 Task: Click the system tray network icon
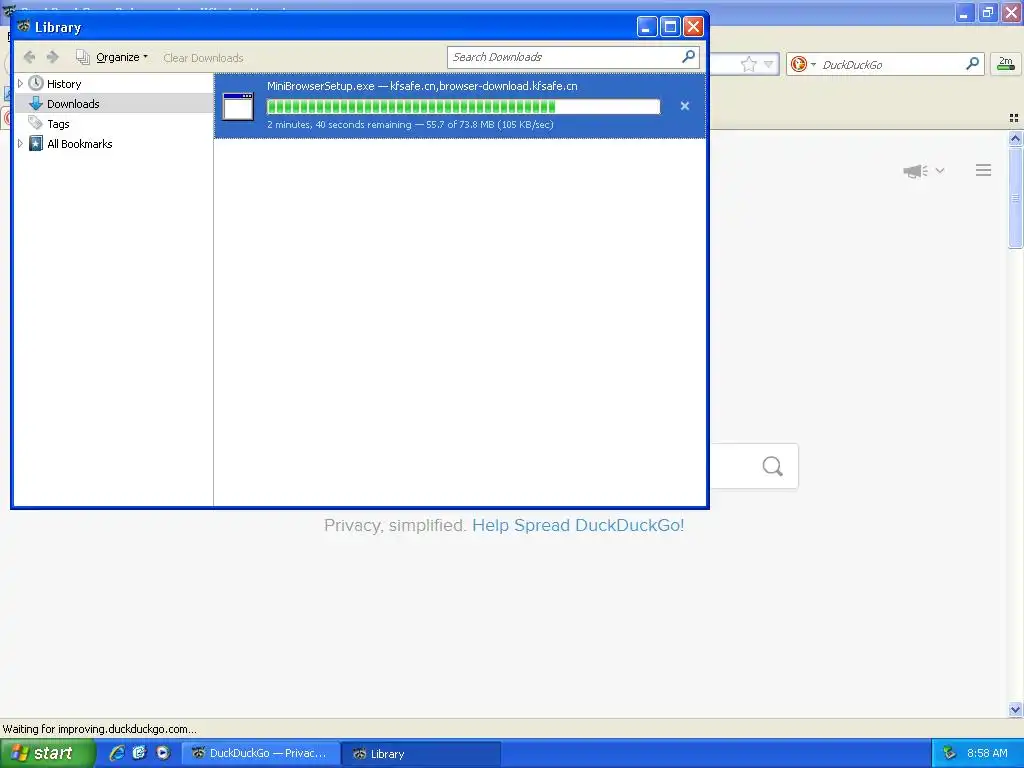[x=950, y=753]
